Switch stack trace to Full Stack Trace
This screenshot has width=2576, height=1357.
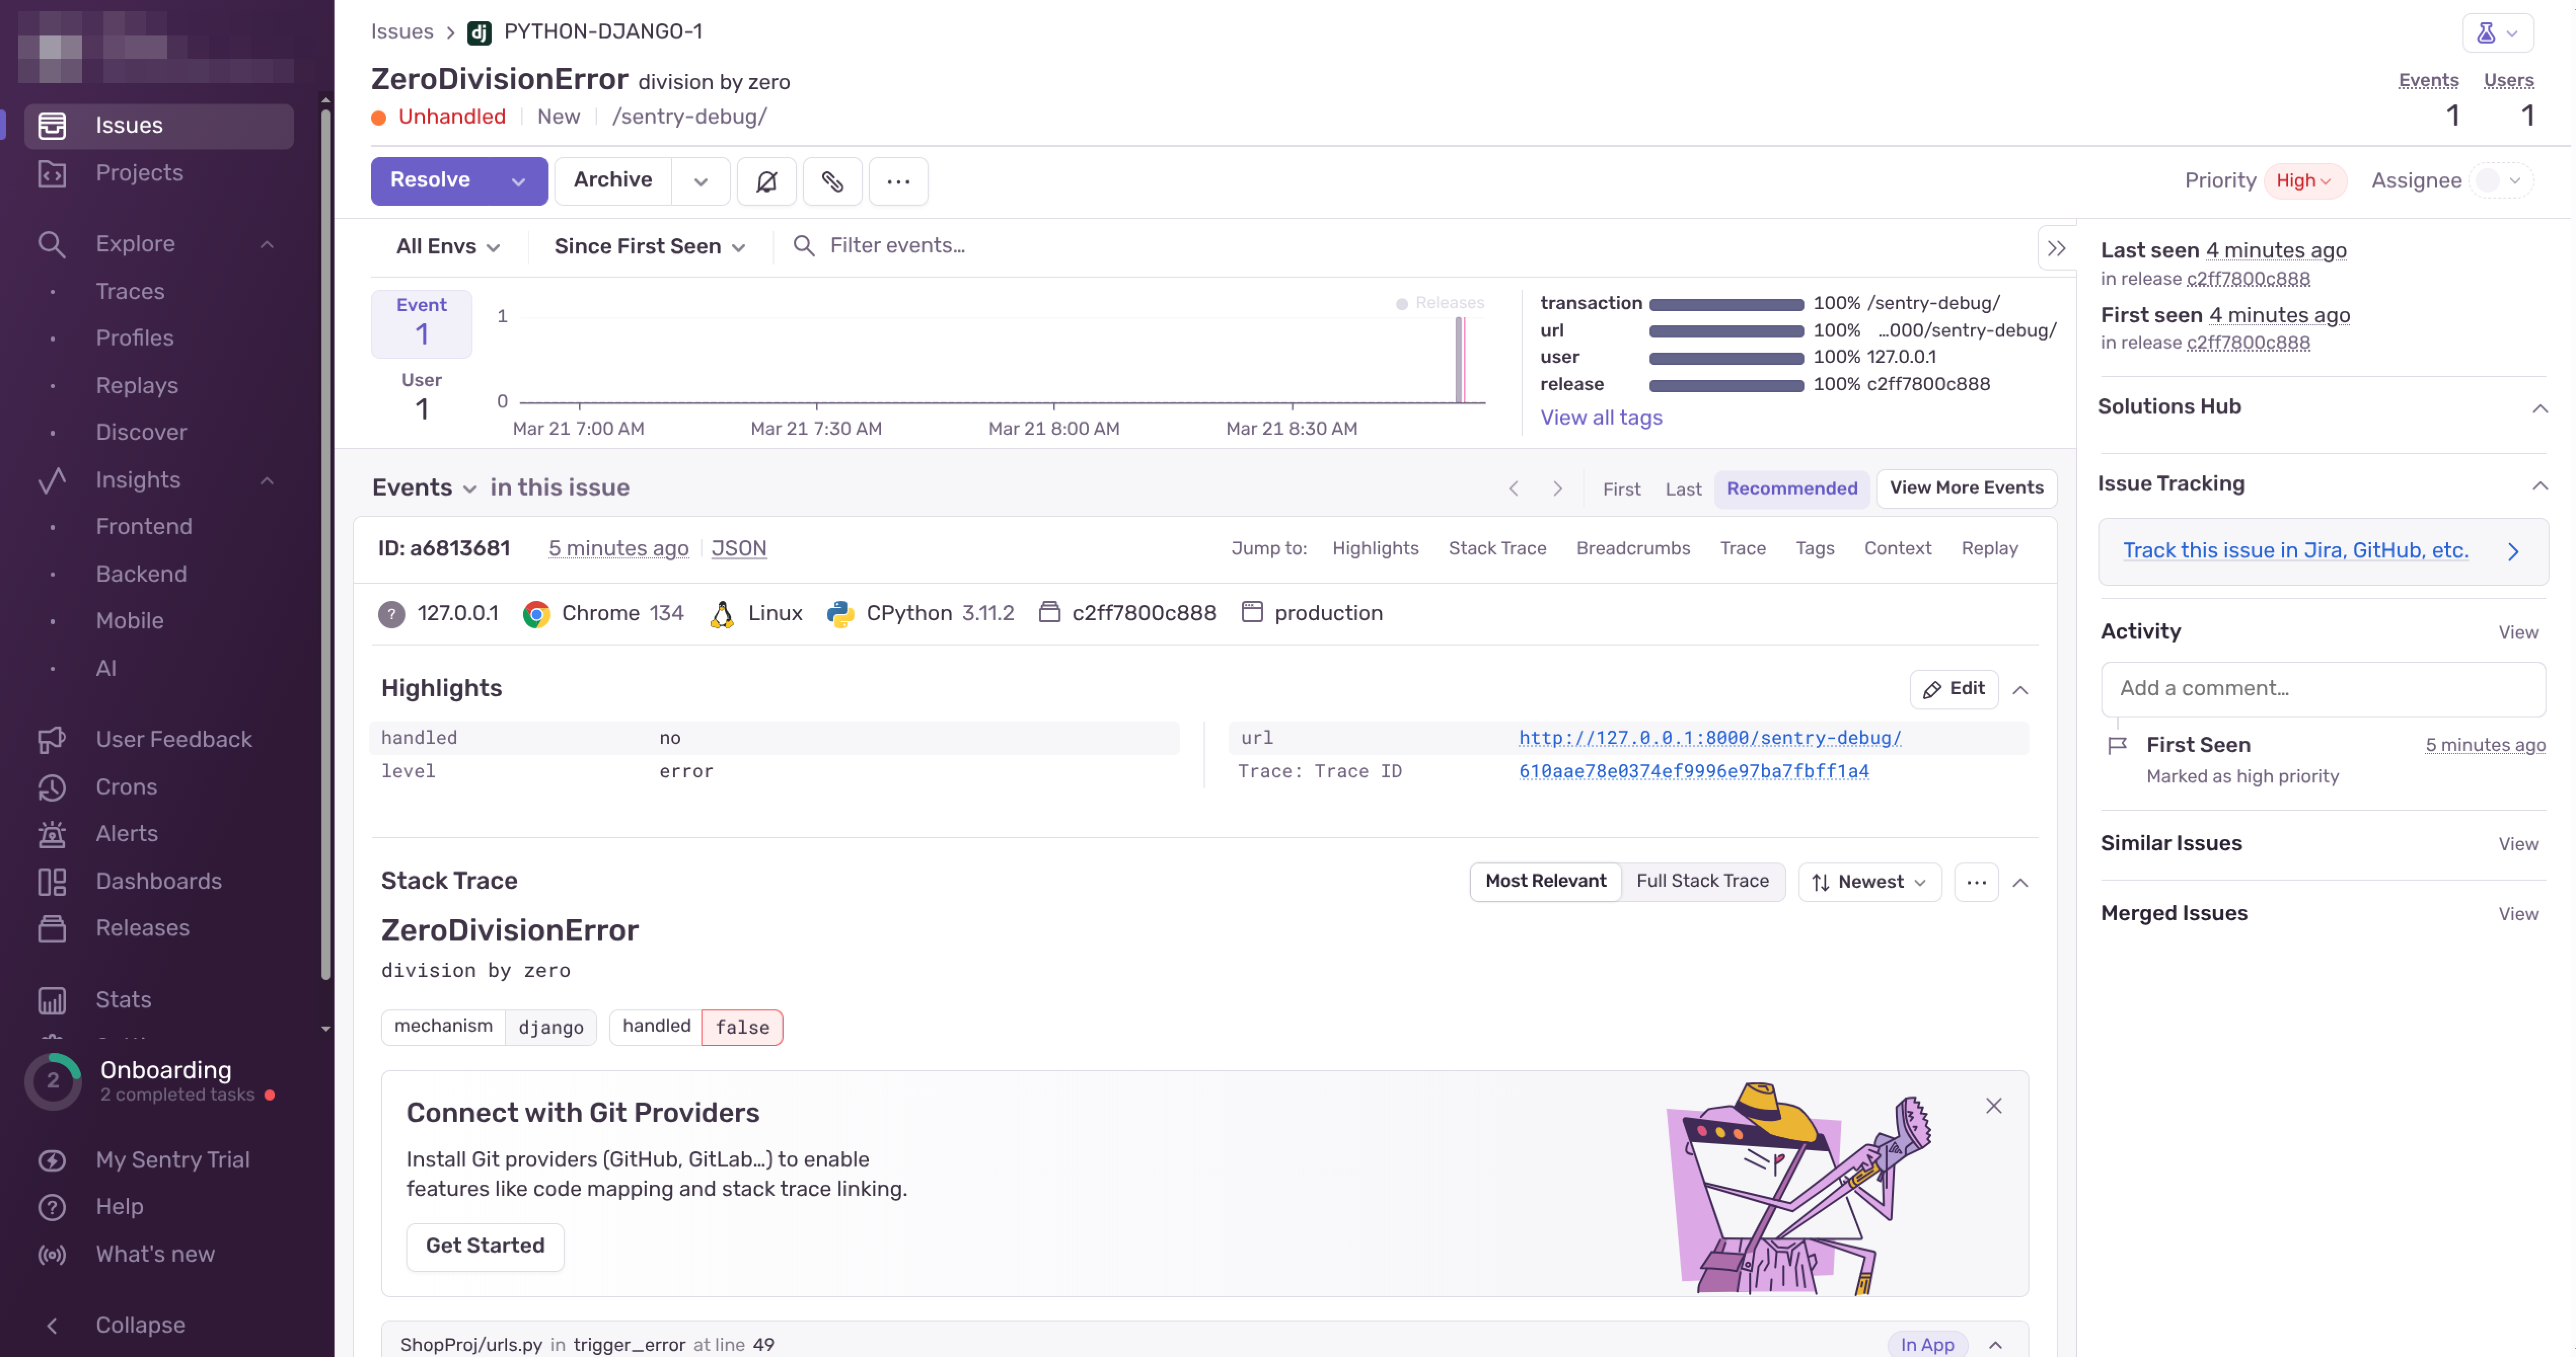click(1702, 881)
